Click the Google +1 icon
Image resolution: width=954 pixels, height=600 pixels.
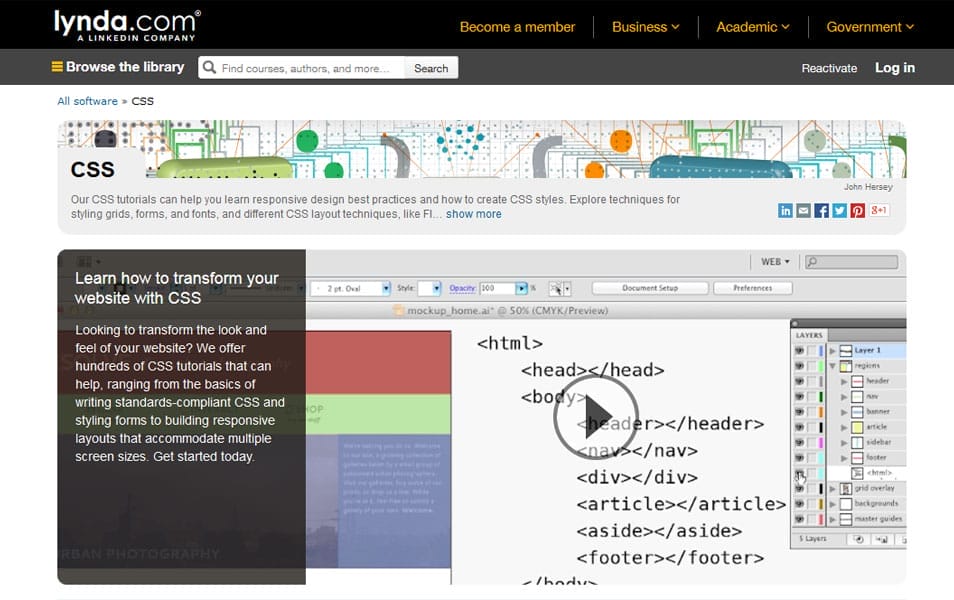(x=879, y=210)
